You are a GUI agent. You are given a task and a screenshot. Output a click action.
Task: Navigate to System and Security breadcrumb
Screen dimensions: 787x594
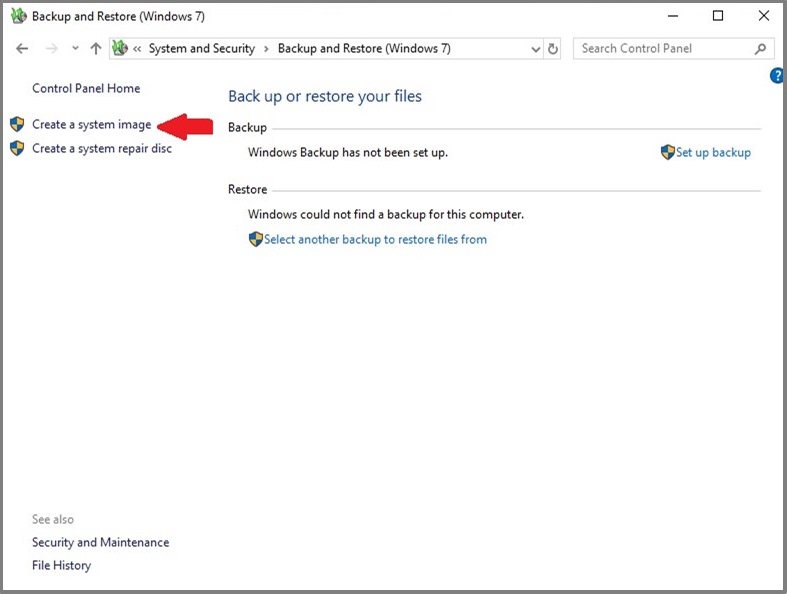pos(201,48)
